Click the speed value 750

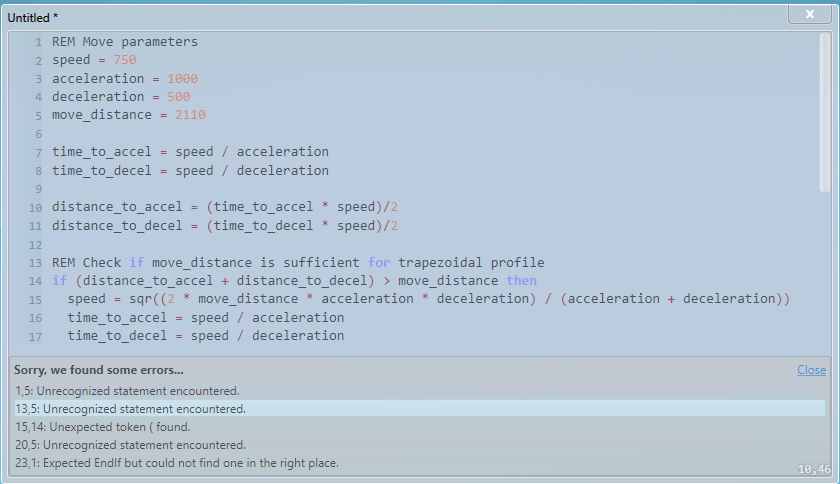coord(125,60)
